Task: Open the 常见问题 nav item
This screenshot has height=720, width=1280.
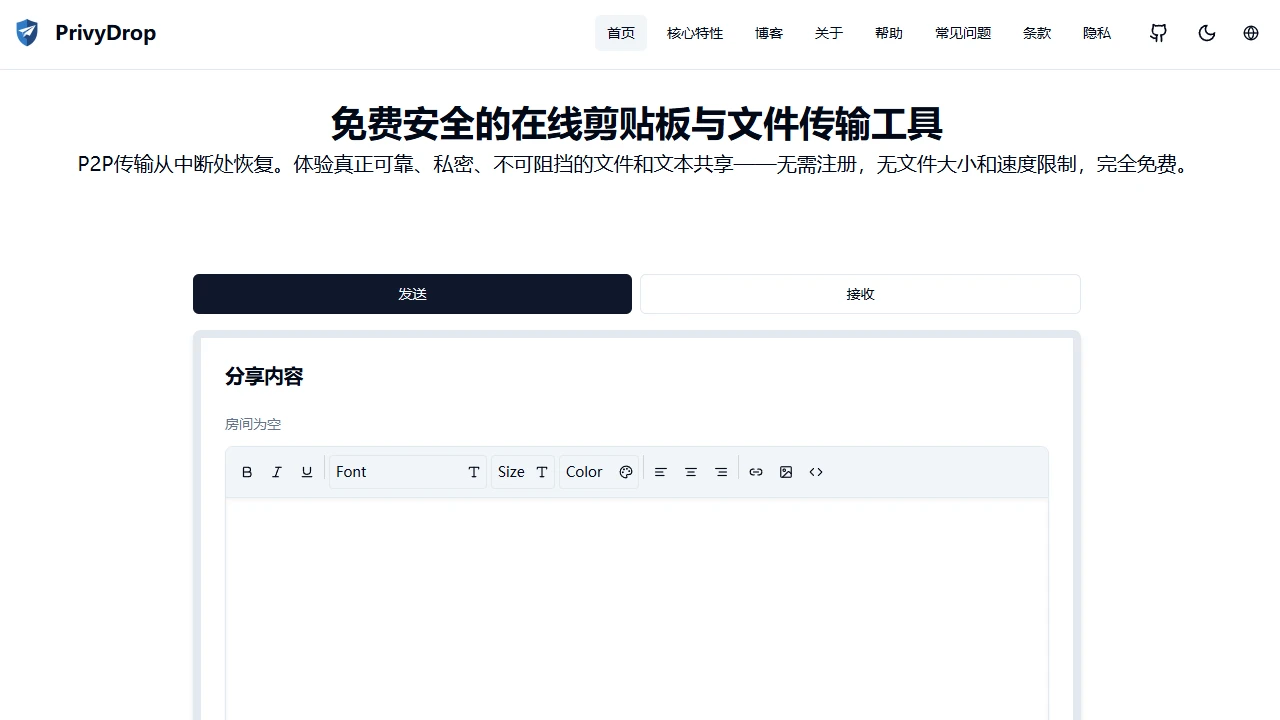Action: click(963, 33)
